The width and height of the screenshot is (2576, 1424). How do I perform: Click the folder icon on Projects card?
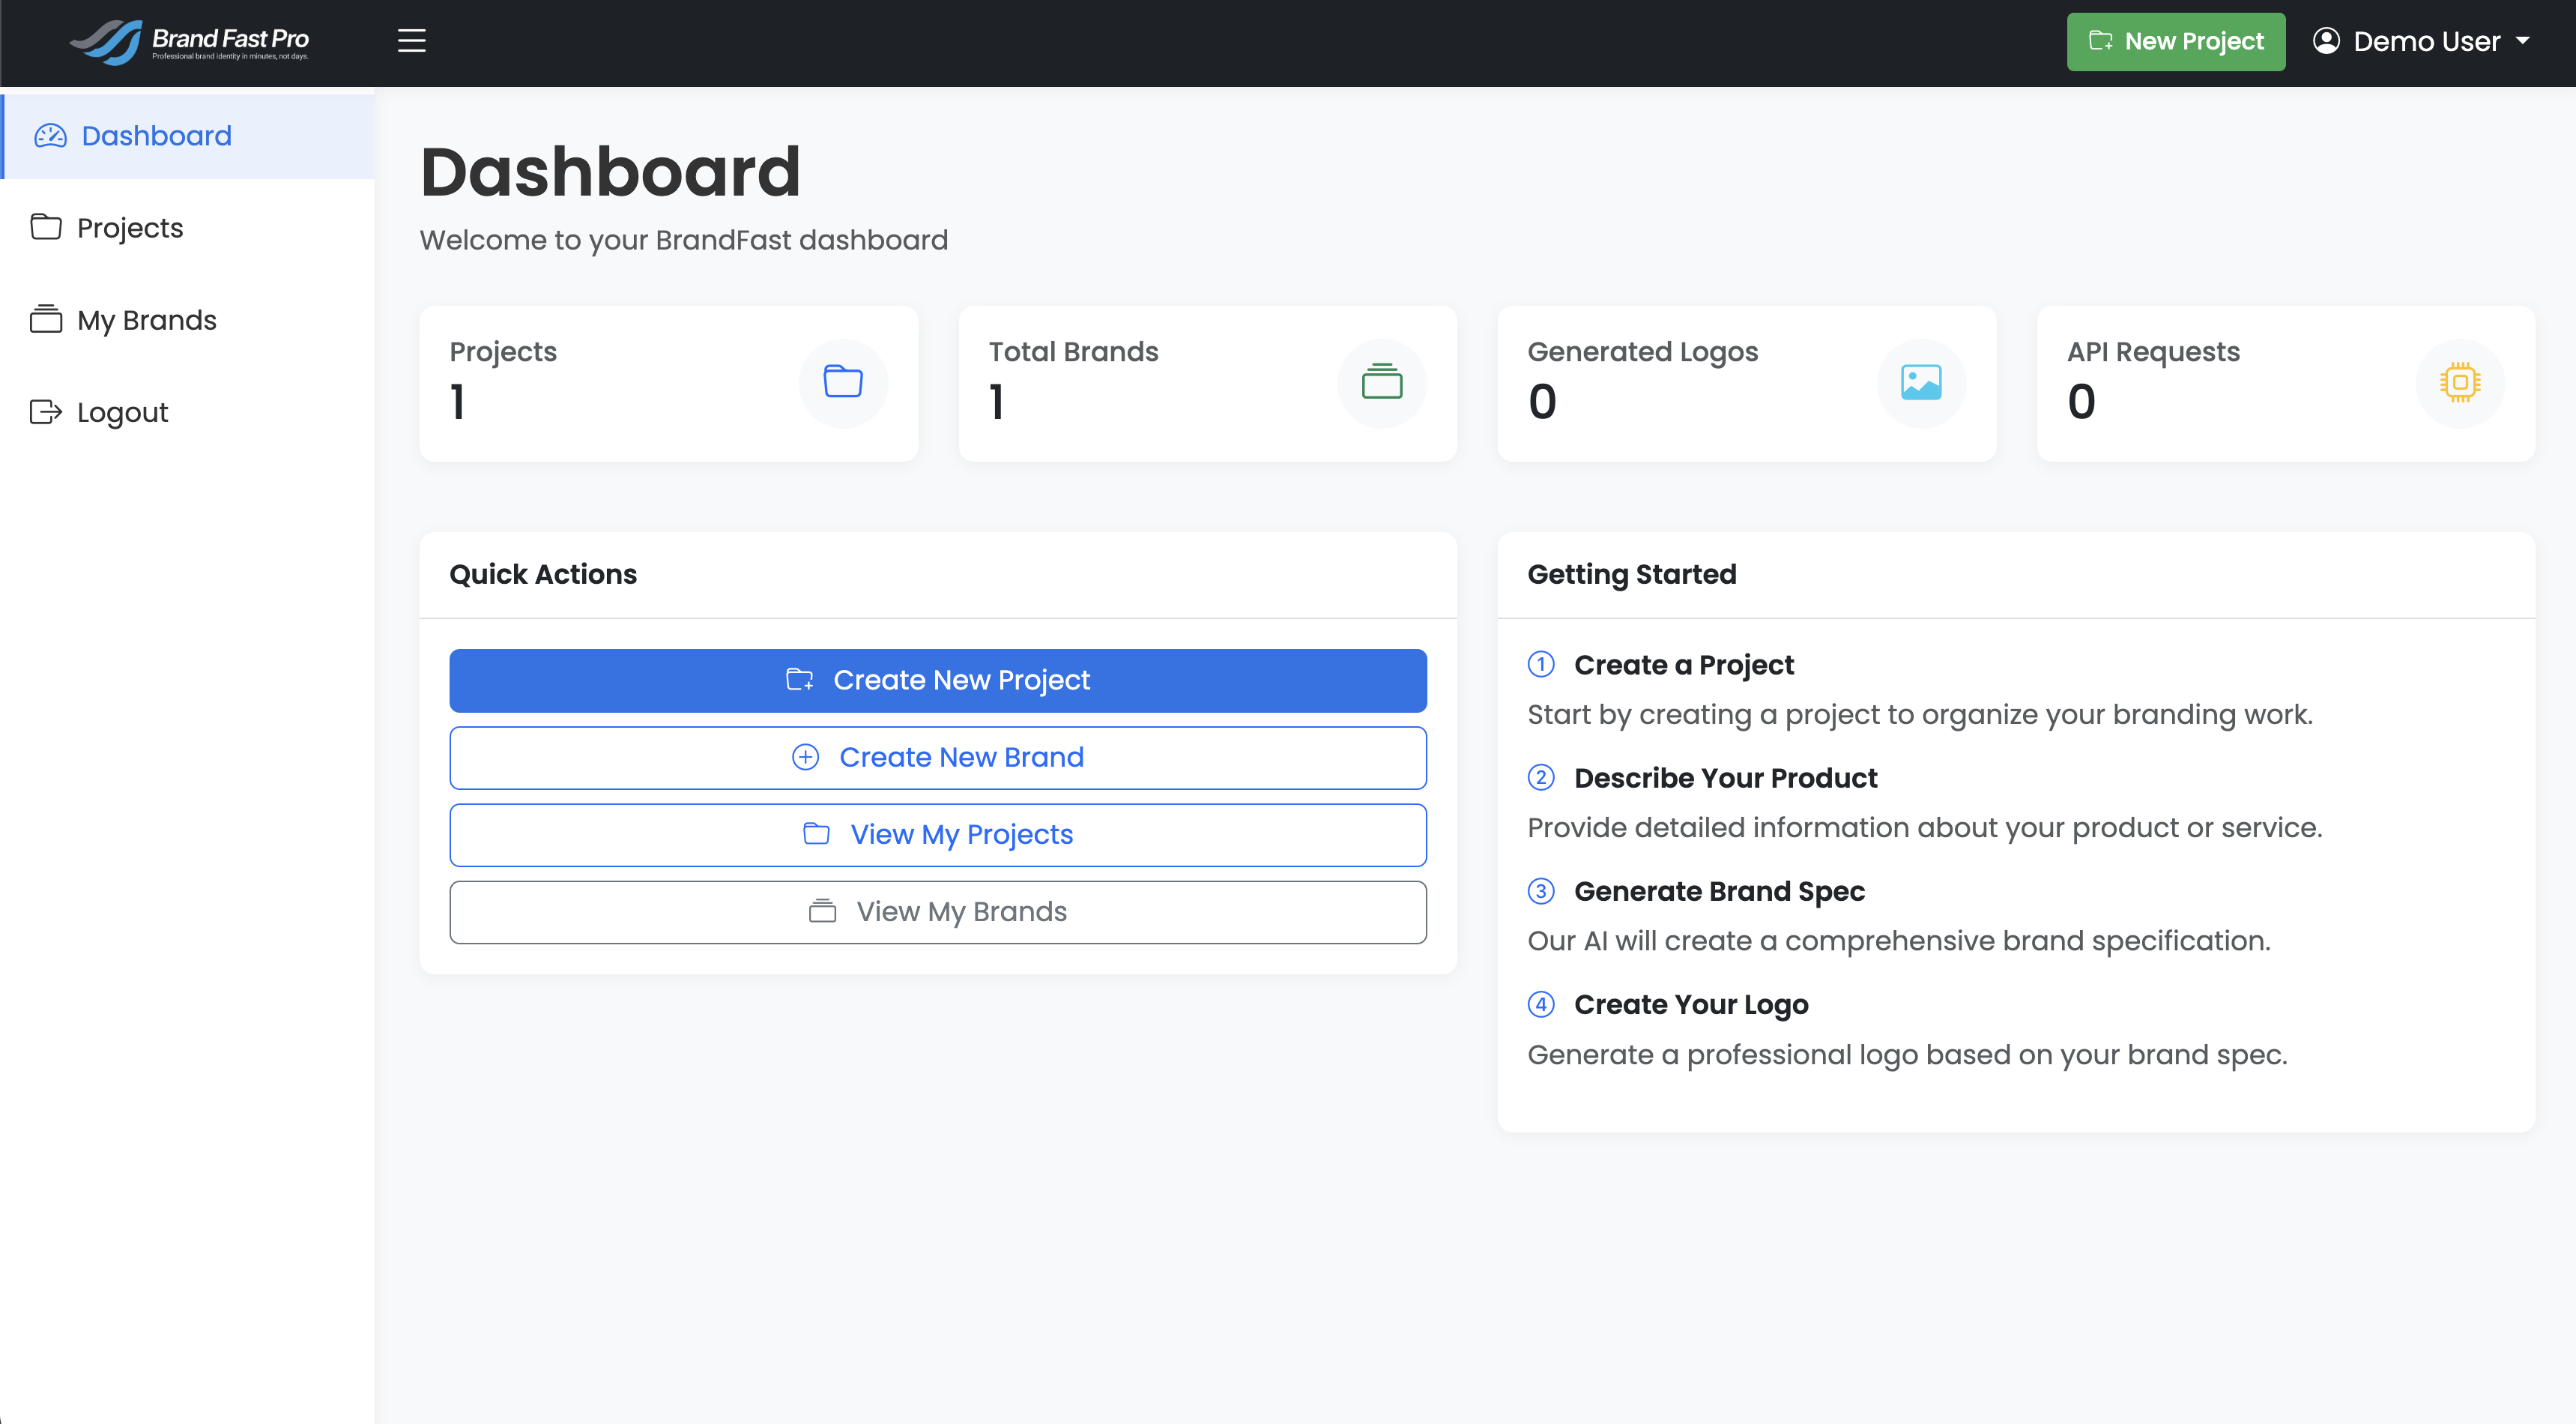[843, 382]
